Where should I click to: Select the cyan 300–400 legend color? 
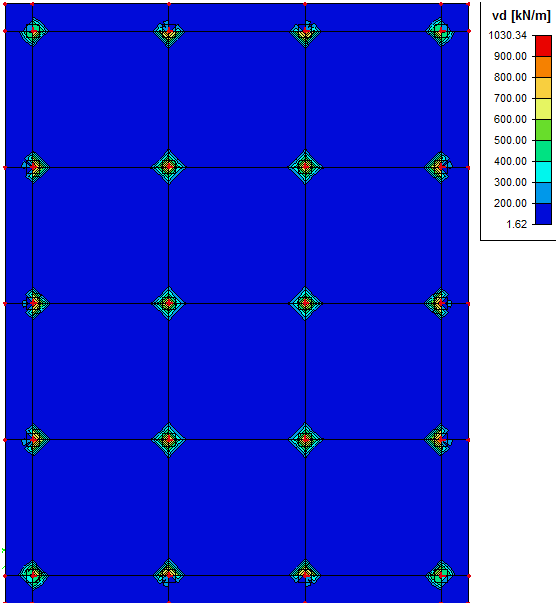[x=543, y=172]
